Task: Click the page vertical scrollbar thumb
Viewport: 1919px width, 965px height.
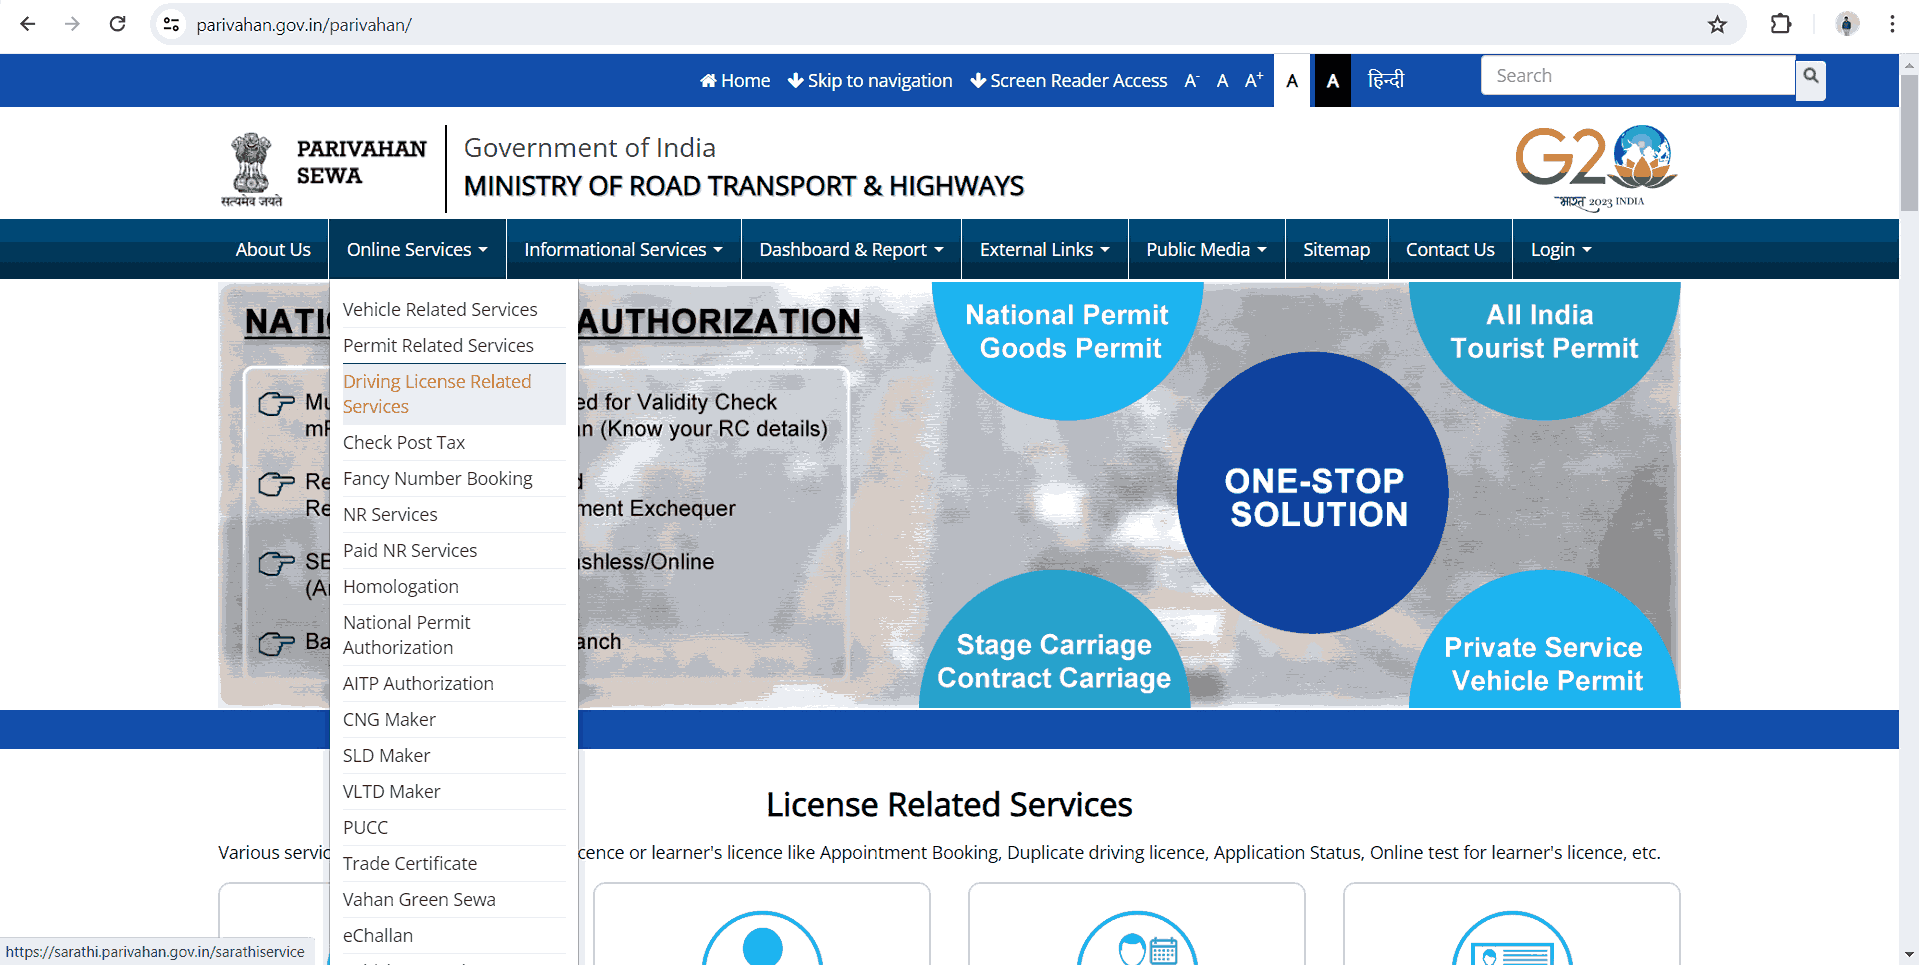Action: (x=1909, y=142)
